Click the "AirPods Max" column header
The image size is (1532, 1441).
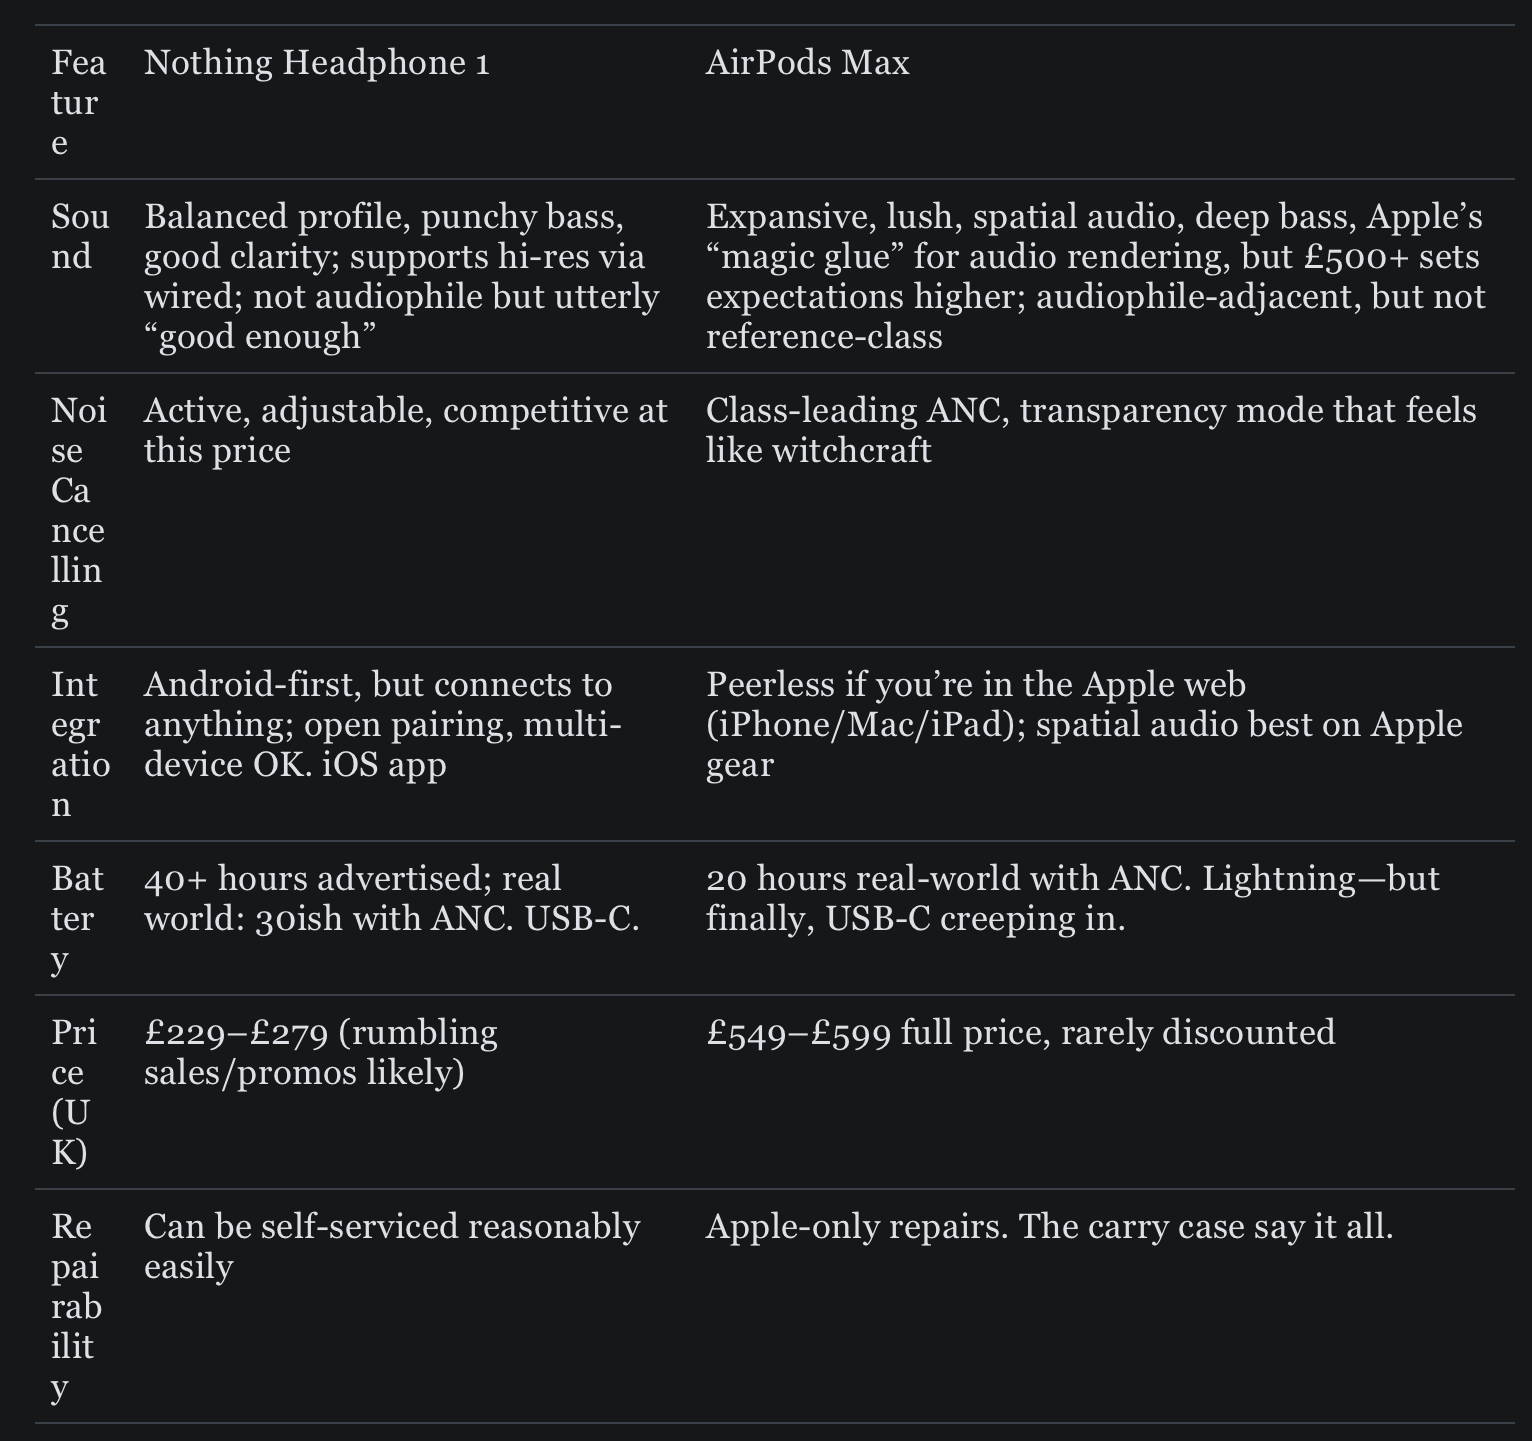click(807, 63)
